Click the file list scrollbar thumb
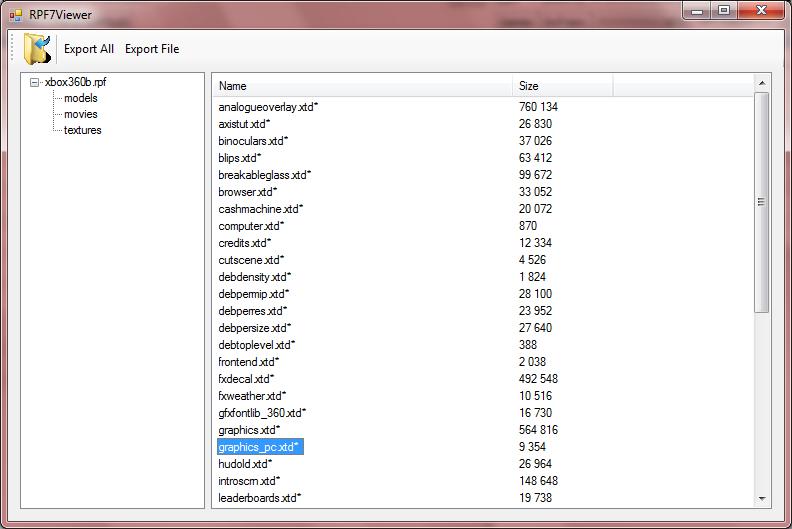The width and height of the screenshot is (792, 529). 762,202
